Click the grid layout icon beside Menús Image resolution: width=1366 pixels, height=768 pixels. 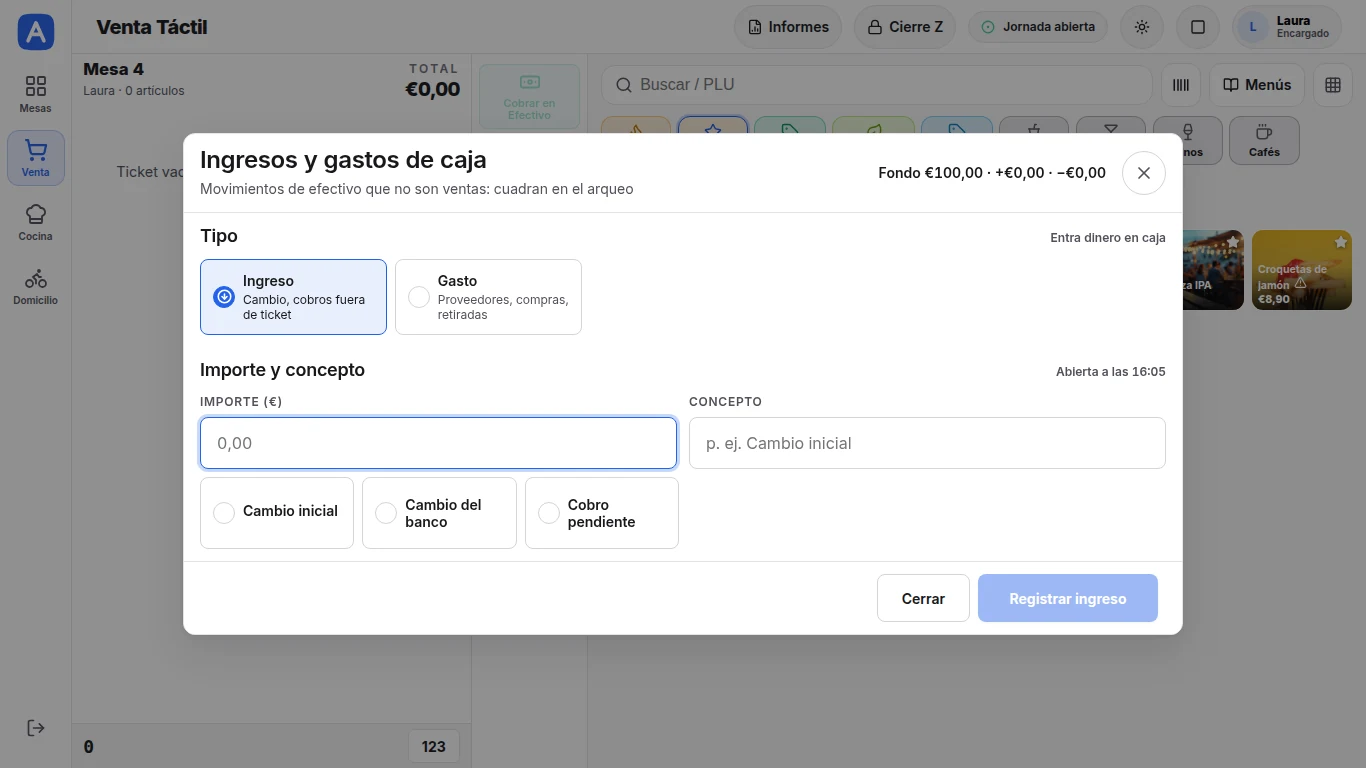[1333, 85]
